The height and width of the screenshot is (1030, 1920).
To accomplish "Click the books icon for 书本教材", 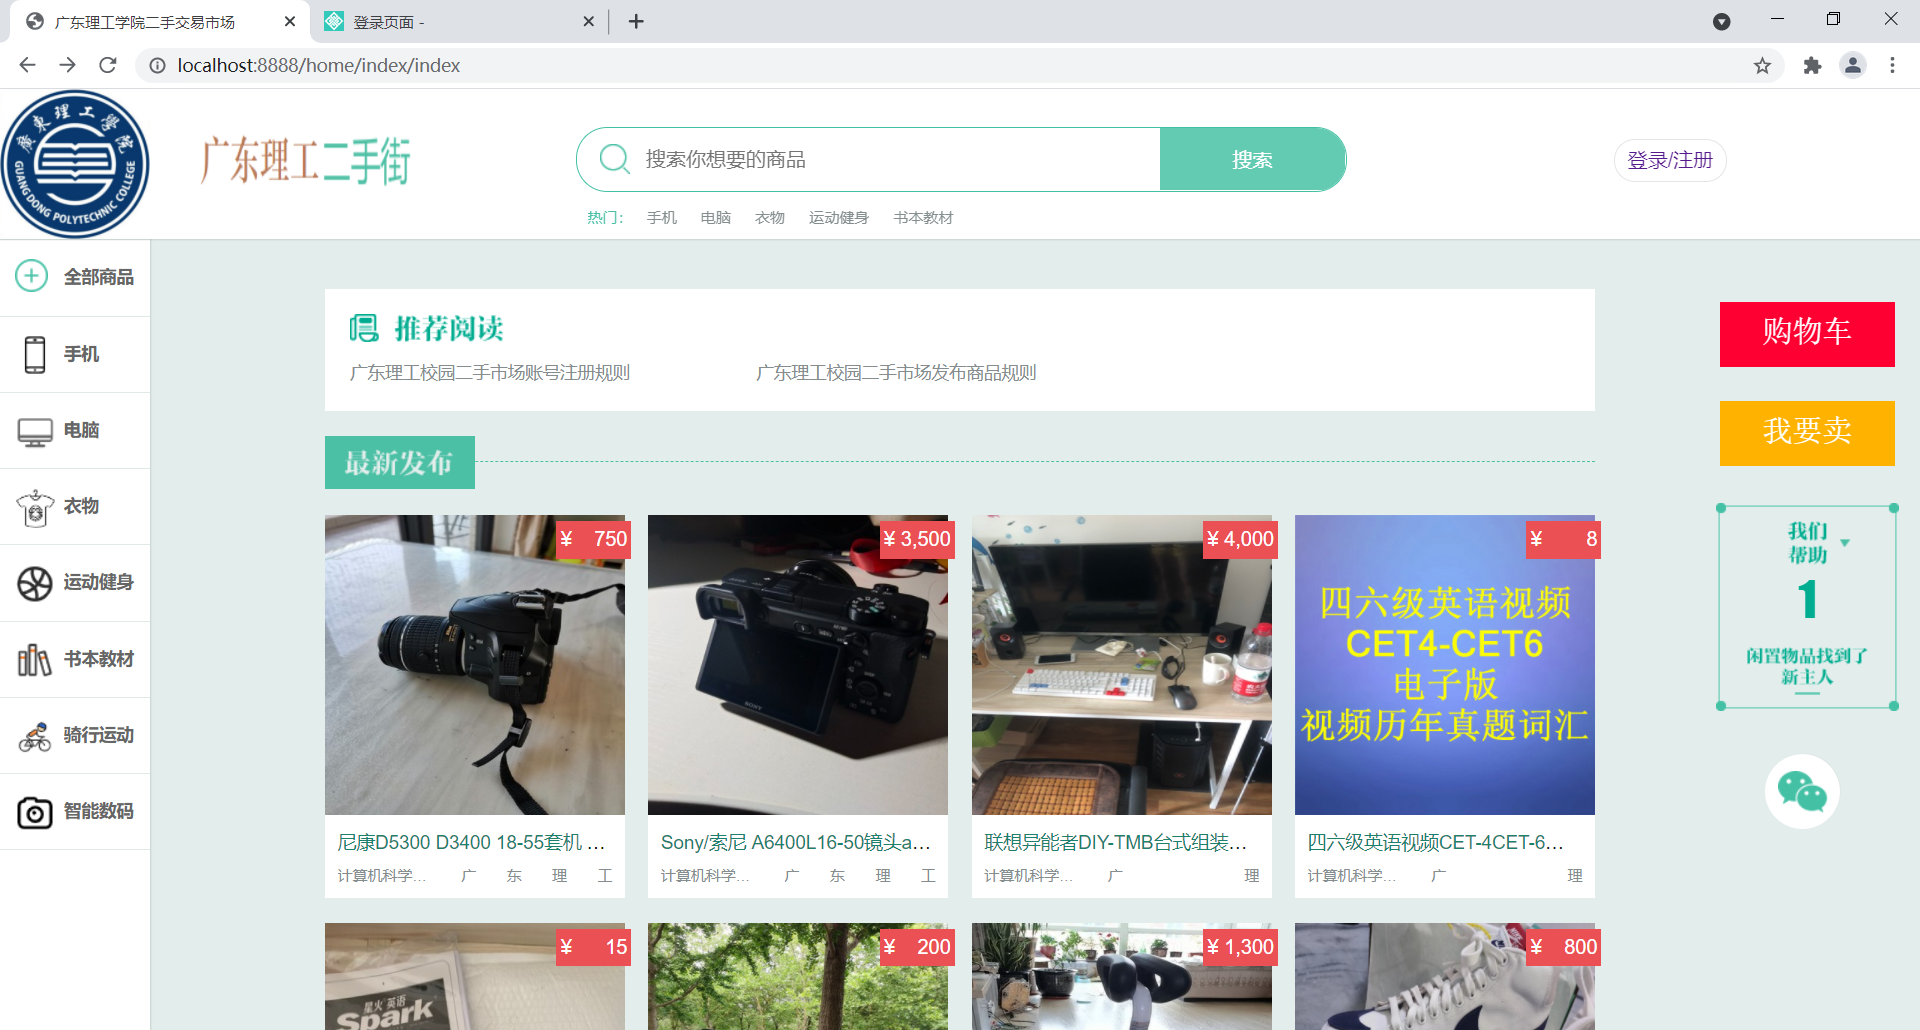I will [35, 659].
